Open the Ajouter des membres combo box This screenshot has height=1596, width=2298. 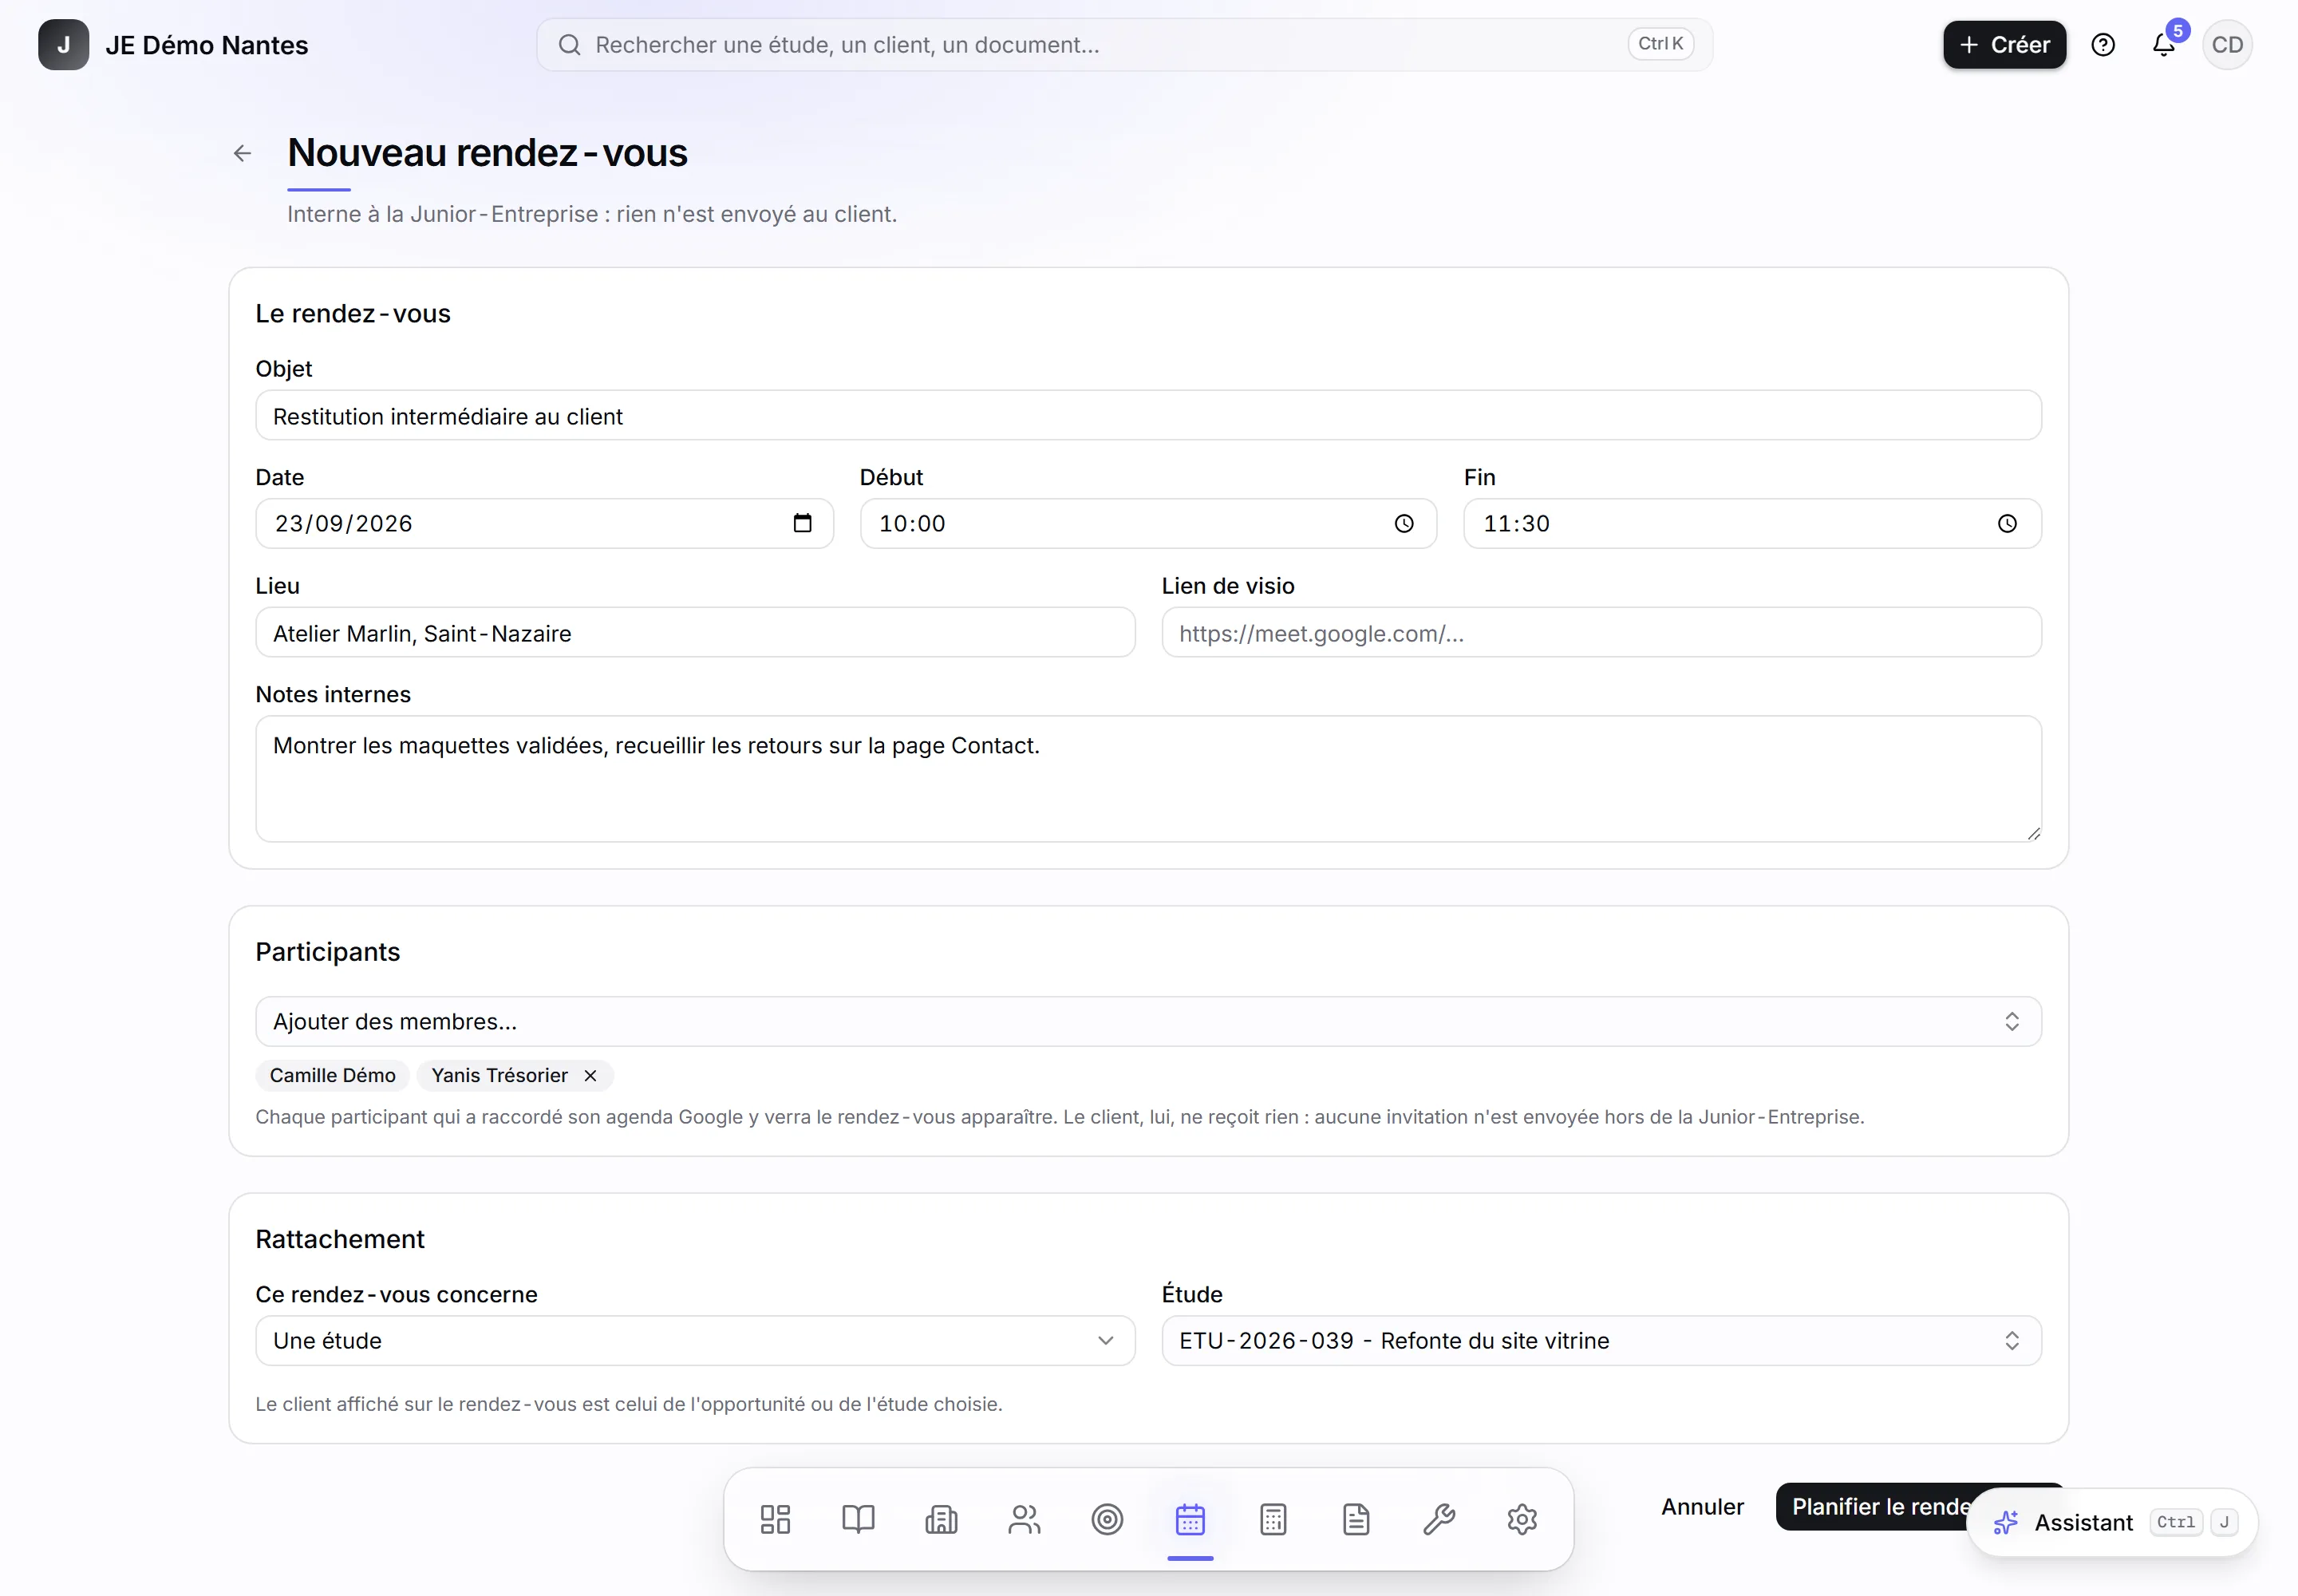1148,1022
